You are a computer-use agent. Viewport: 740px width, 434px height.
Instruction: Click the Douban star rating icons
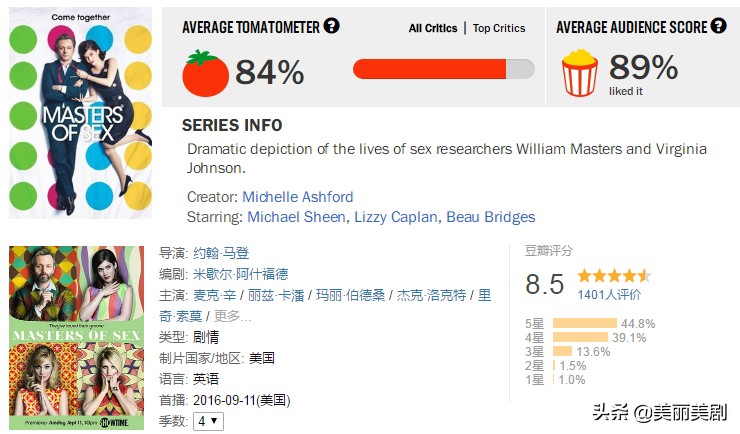[614, 275]
